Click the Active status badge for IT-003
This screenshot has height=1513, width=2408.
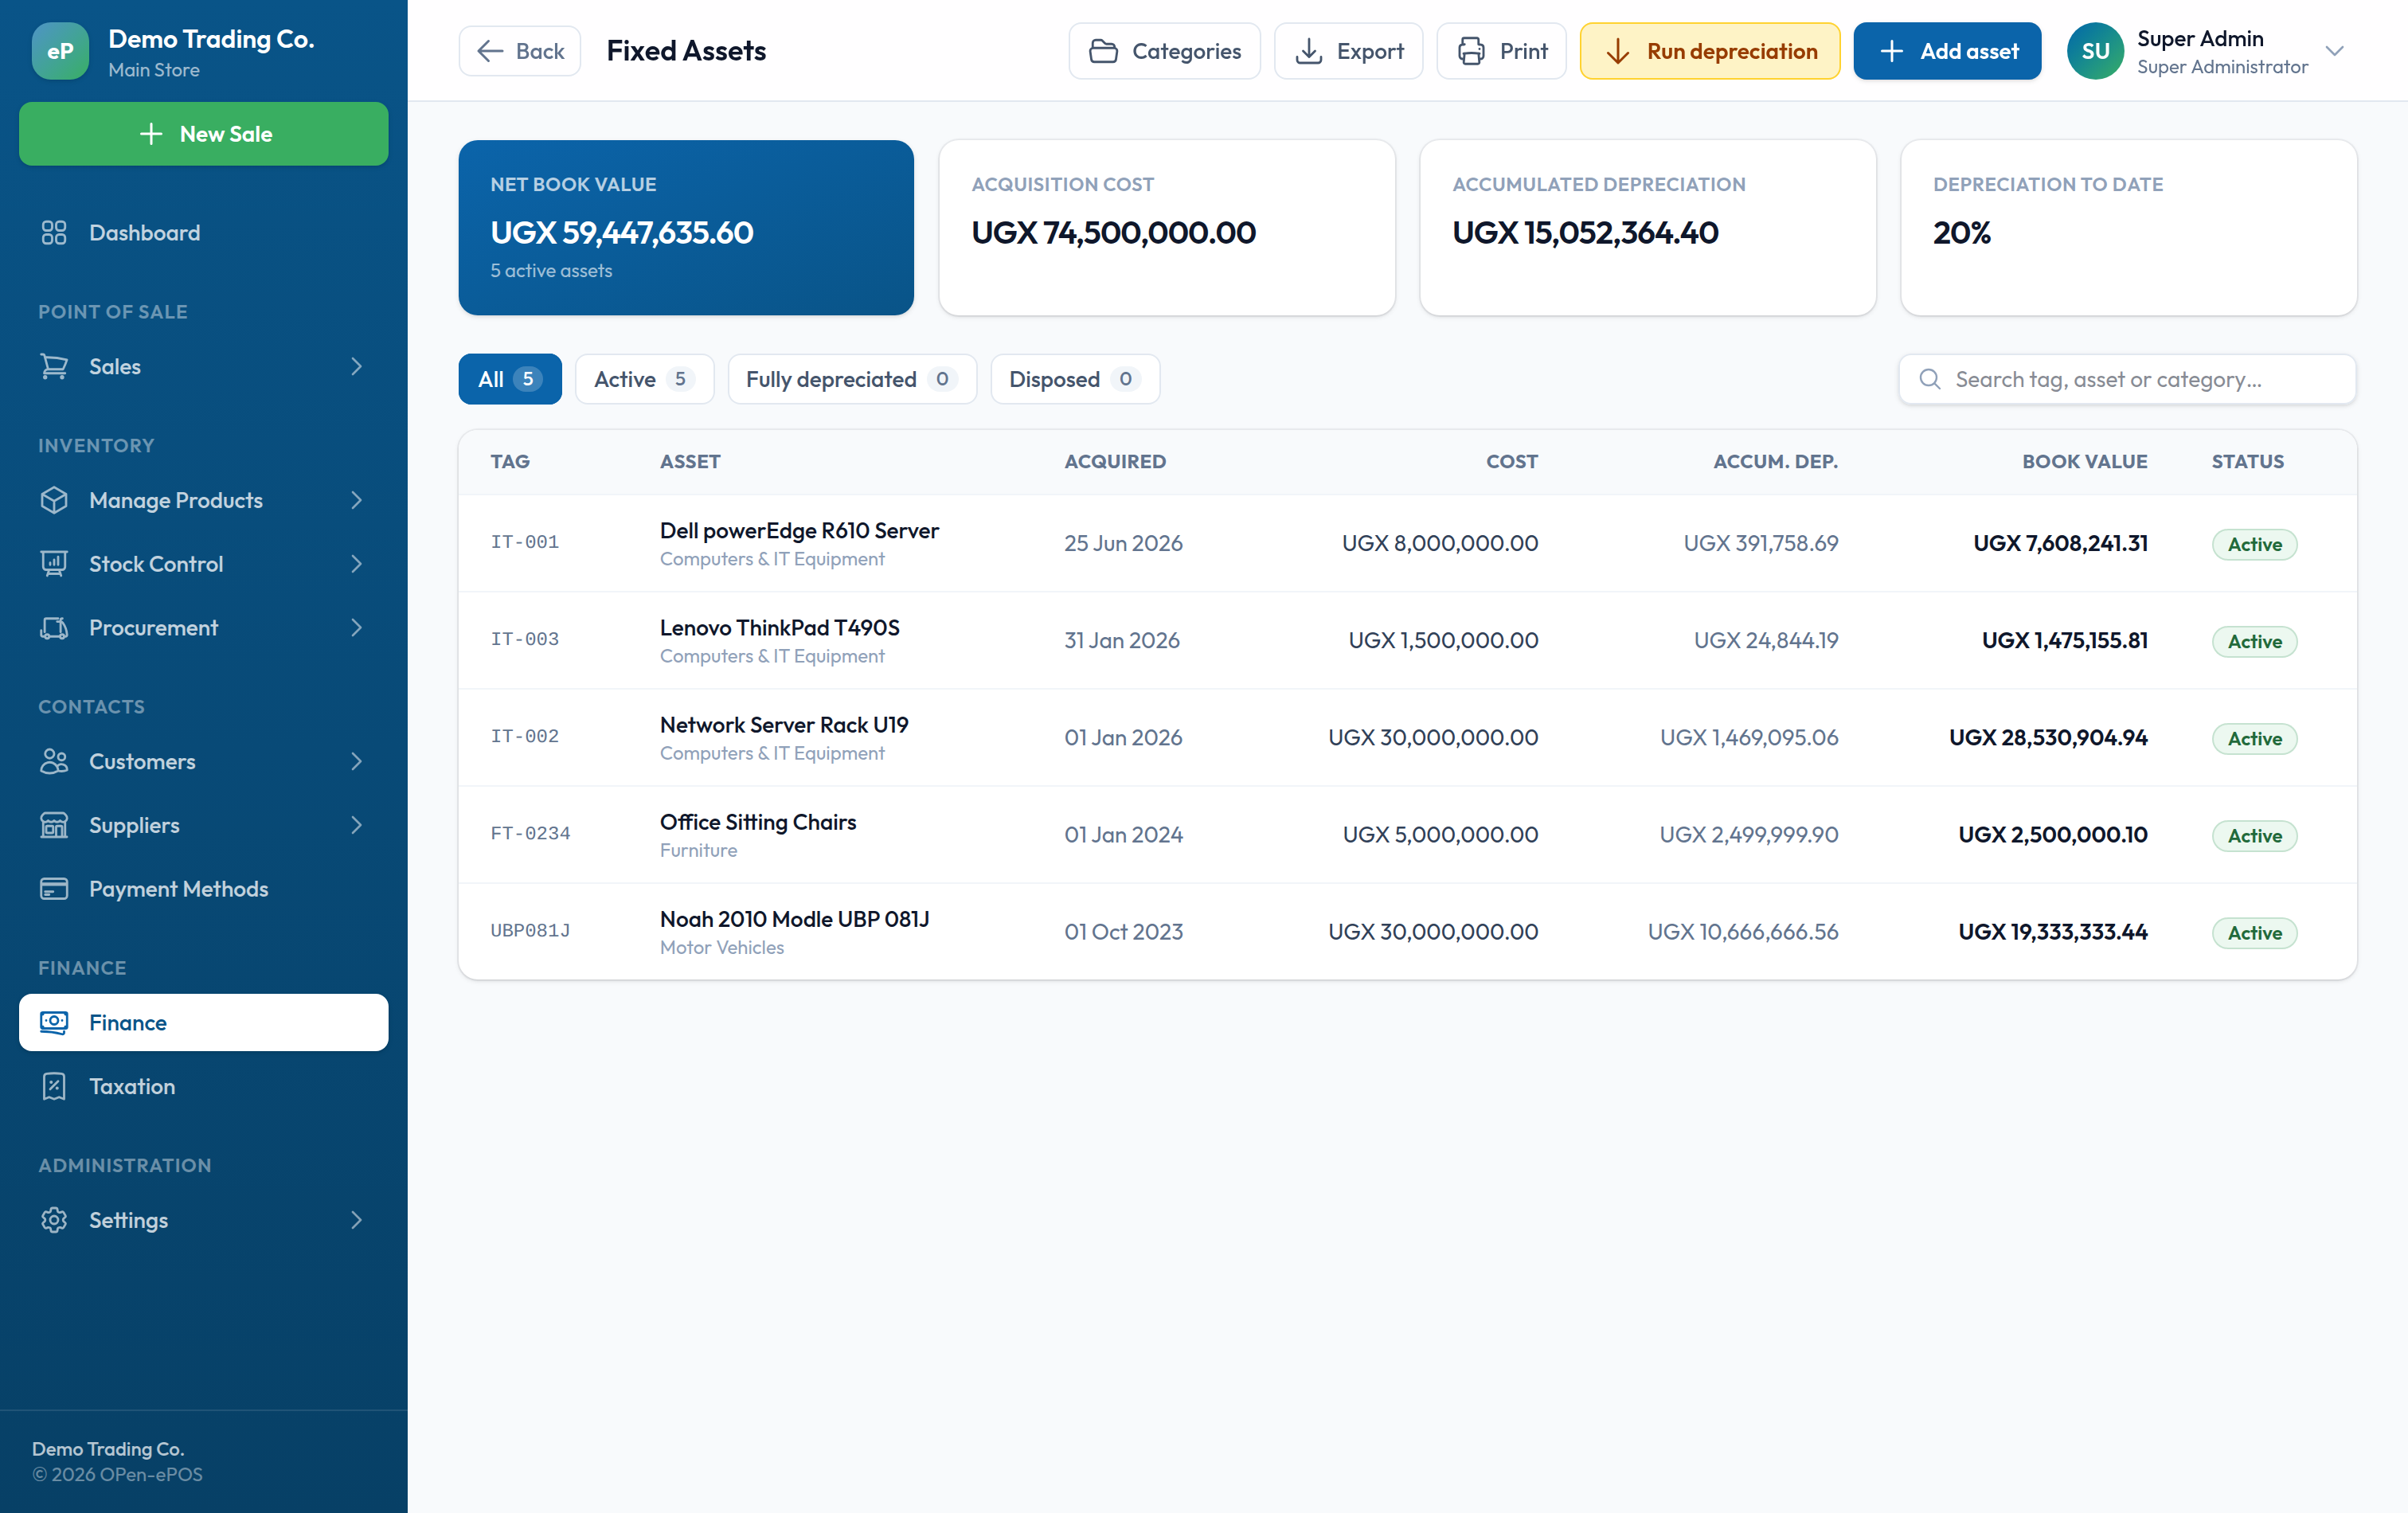pos(2254,641)
